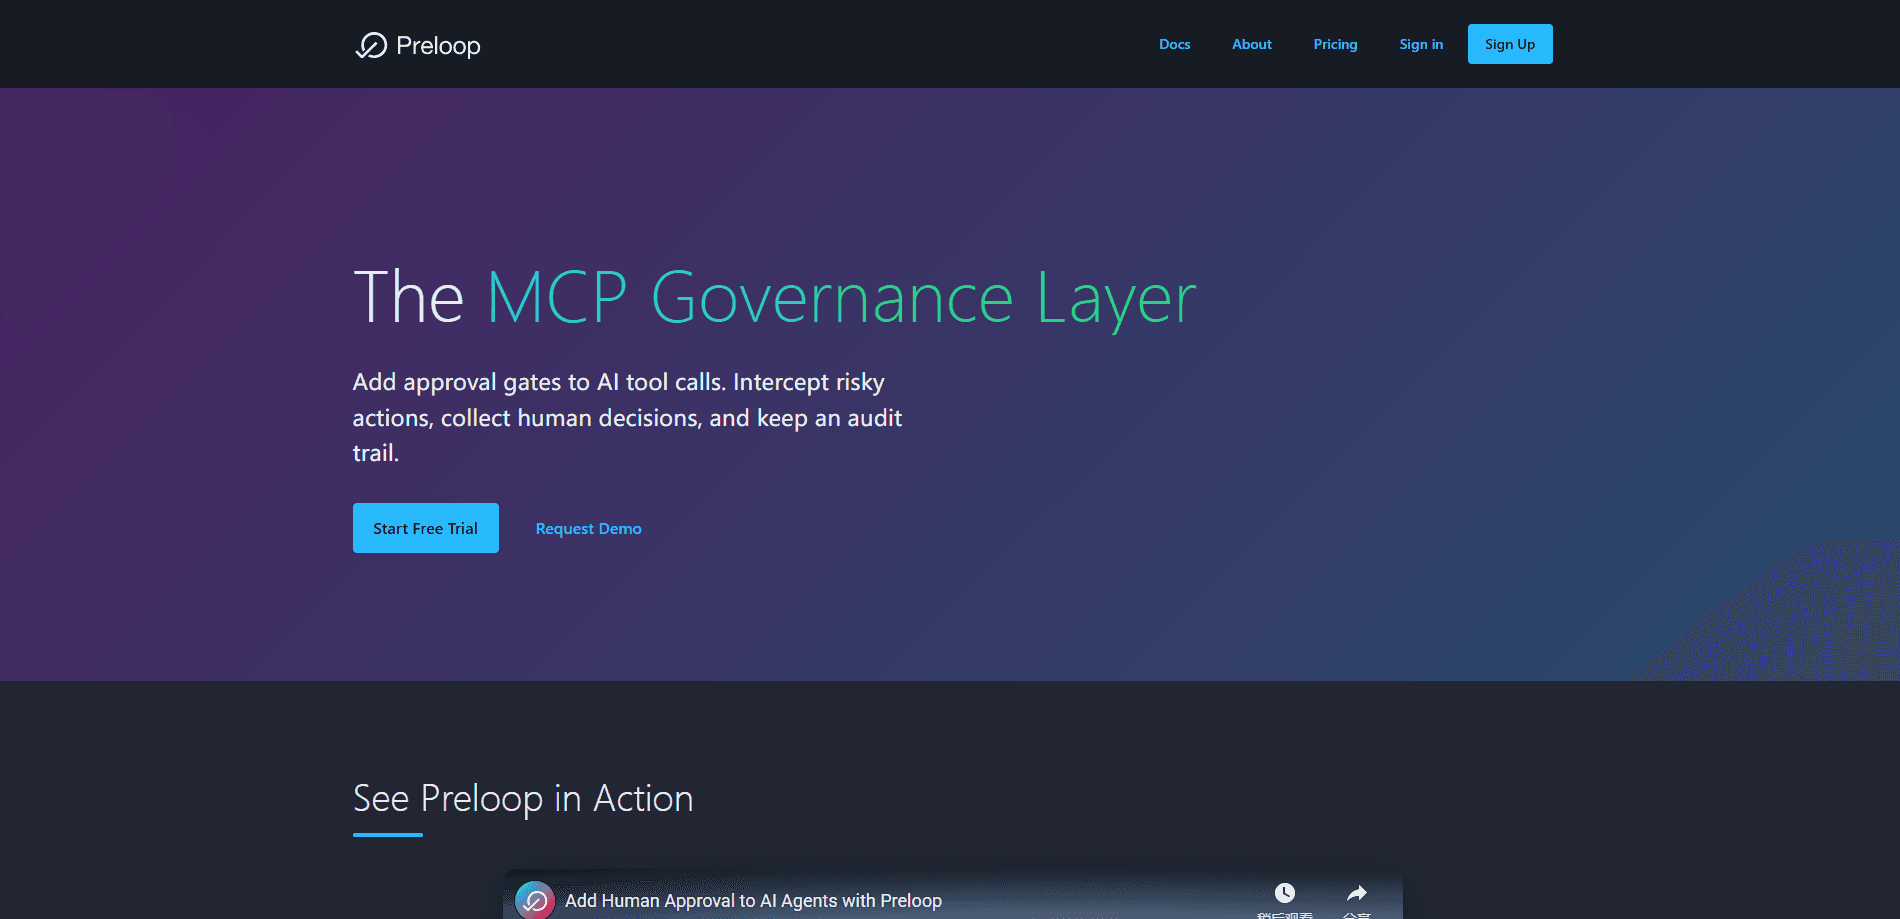Click the Request Demo link
The width and height of the screenshot is (1900, 919).
point(588,528)
